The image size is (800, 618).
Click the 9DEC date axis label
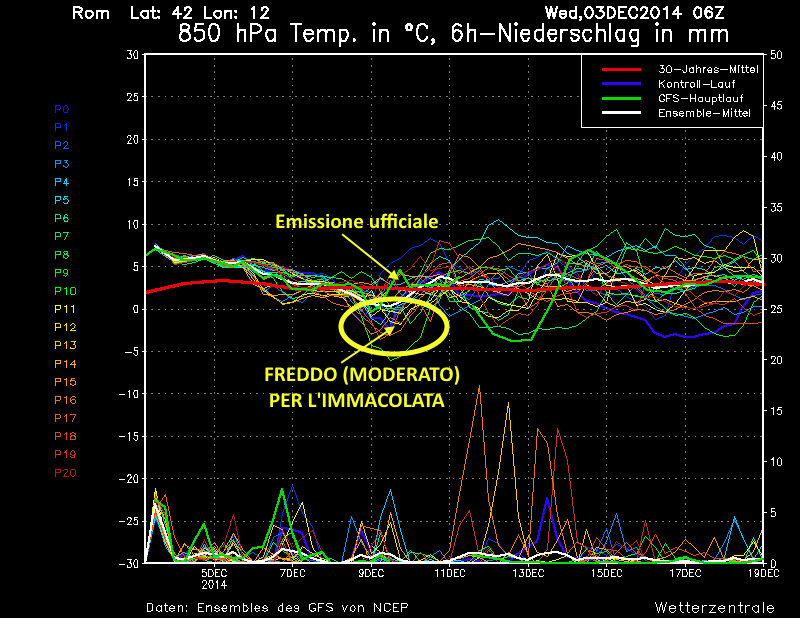pos(371,574)
